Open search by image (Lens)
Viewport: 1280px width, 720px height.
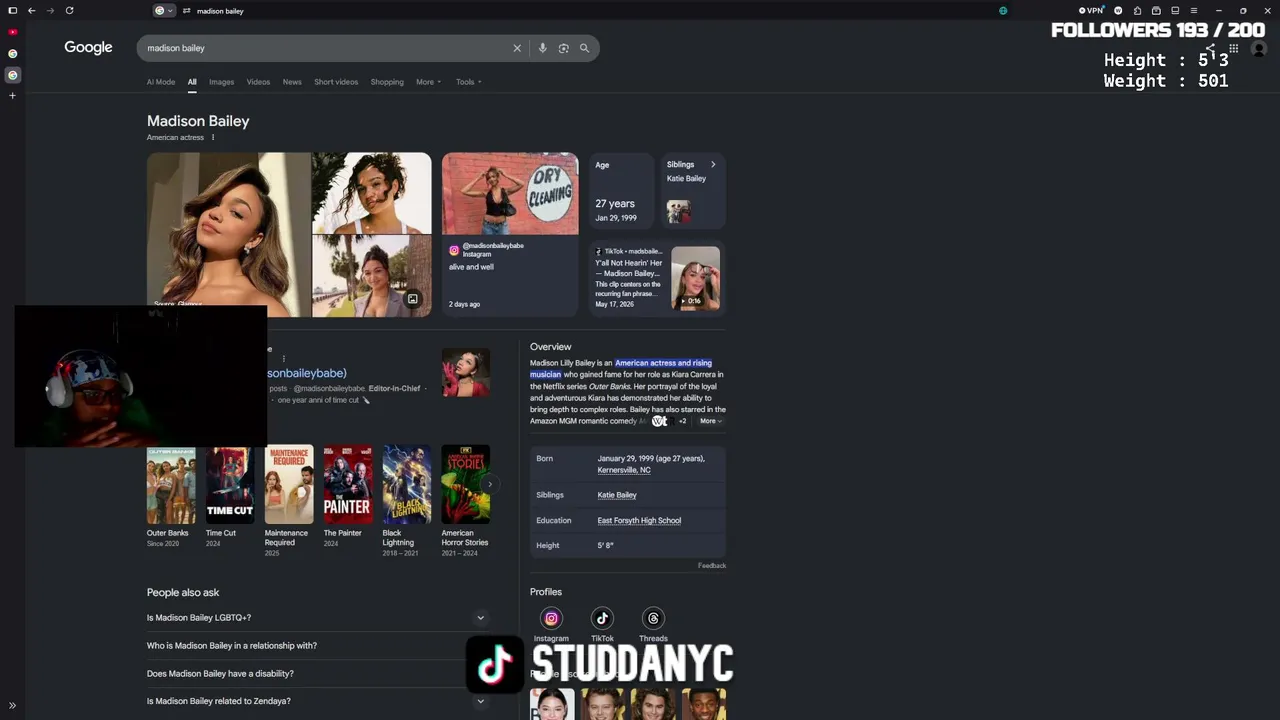[563, 48]
